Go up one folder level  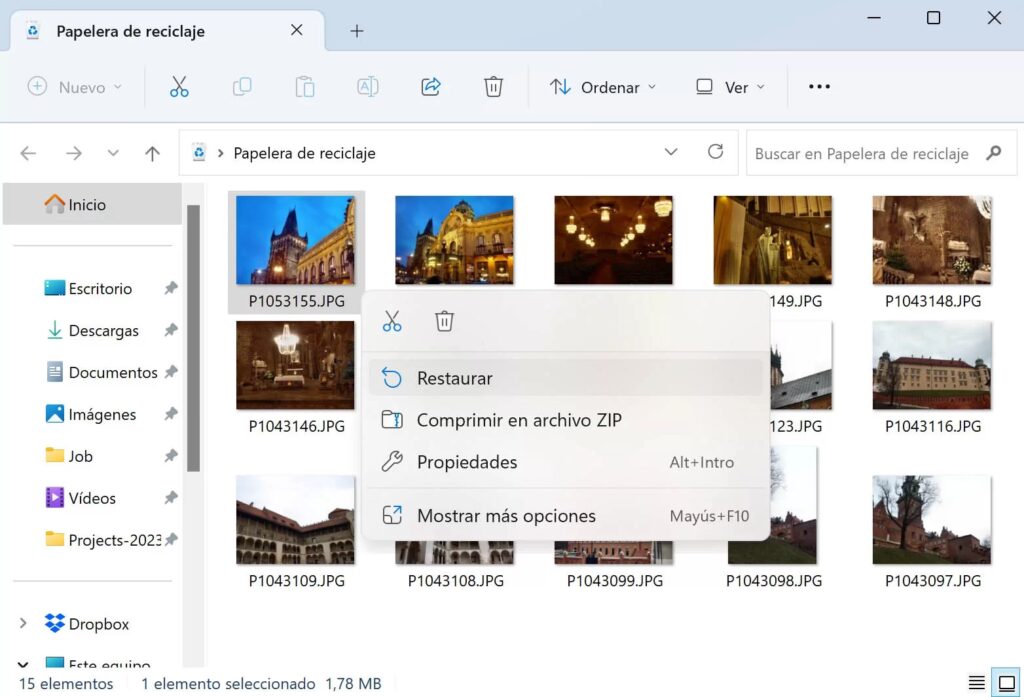coord(152,153)
